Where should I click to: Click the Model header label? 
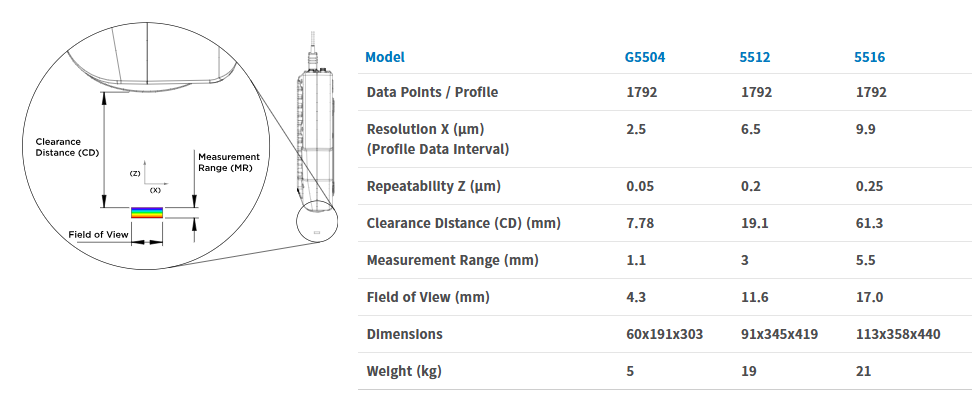click(x=385, y=57)
